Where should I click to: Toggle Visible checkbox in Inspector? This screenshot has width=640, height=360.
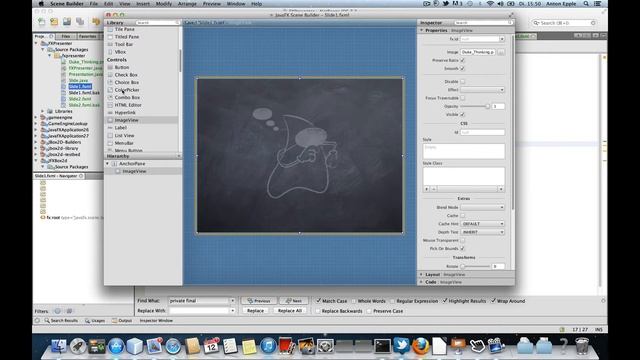(462, 115)
